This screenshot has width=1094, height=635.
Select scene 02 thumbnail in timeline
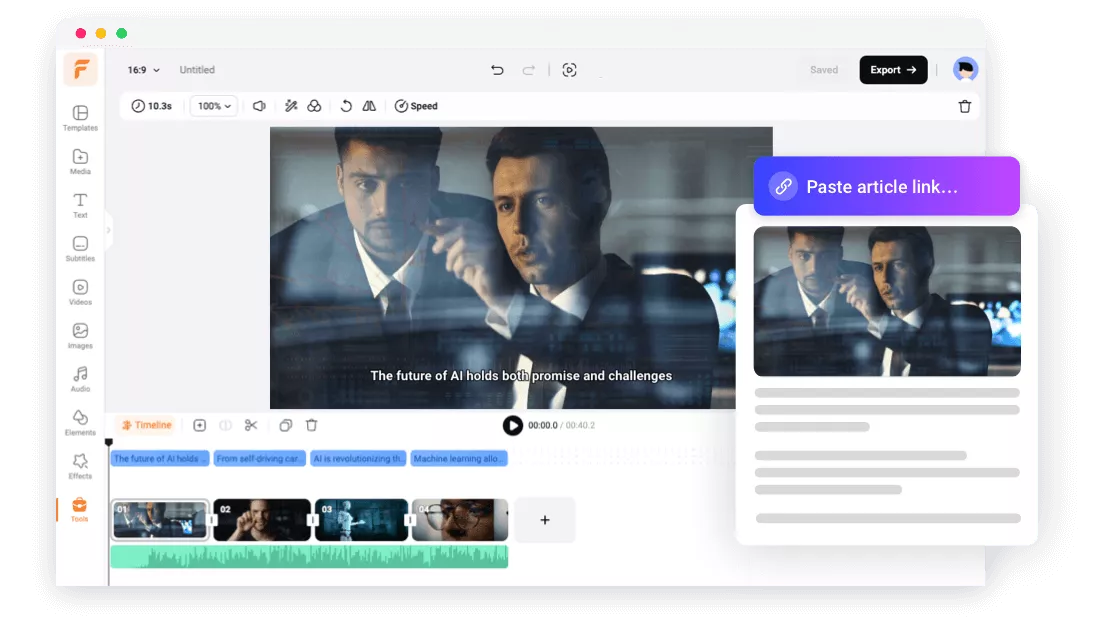[262, 520]
